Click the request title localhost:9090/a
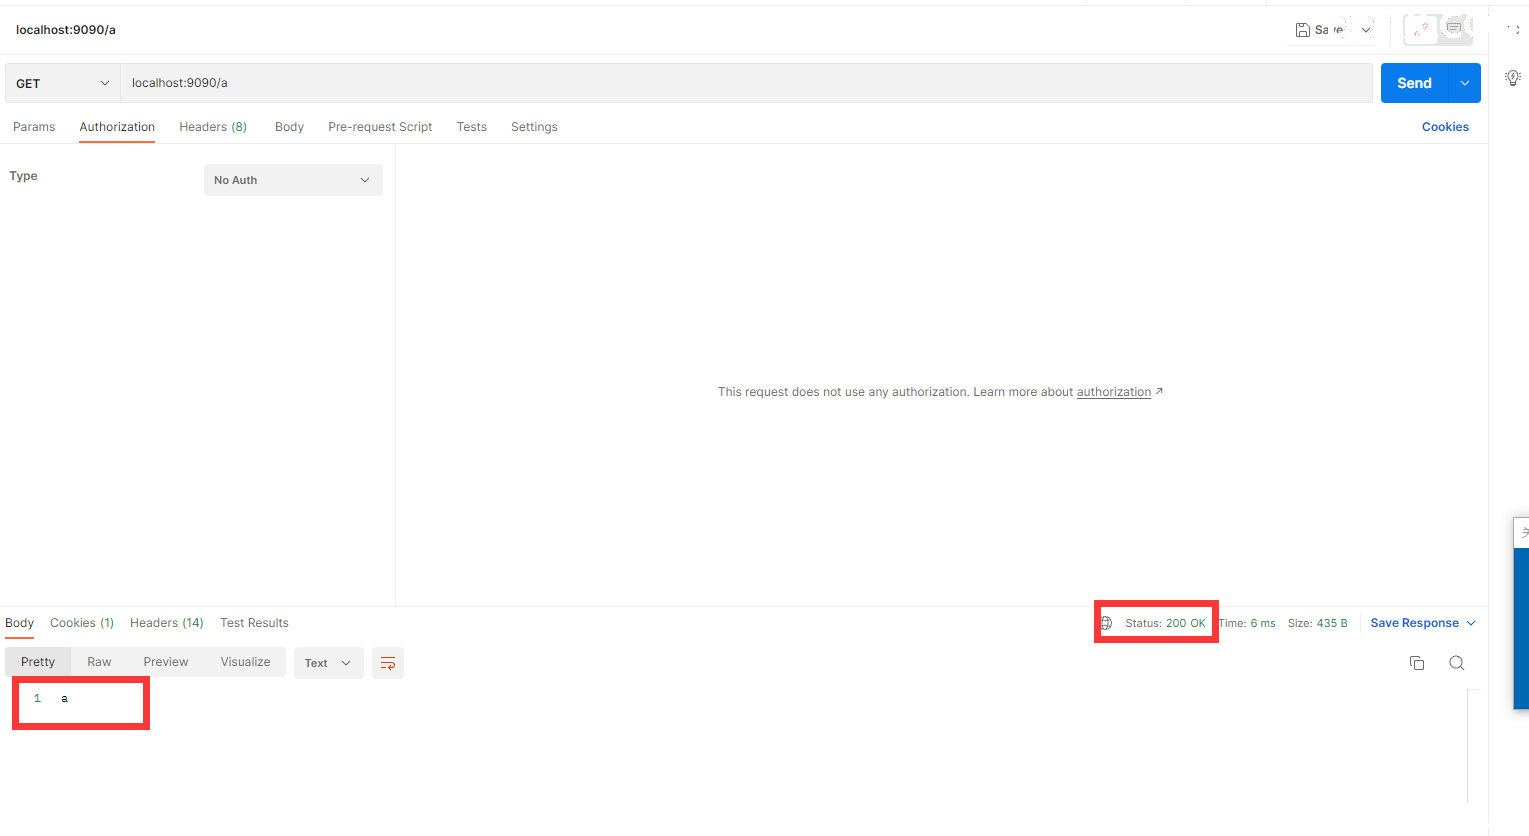Screen dimensions: 1529x836 (66, 30)
